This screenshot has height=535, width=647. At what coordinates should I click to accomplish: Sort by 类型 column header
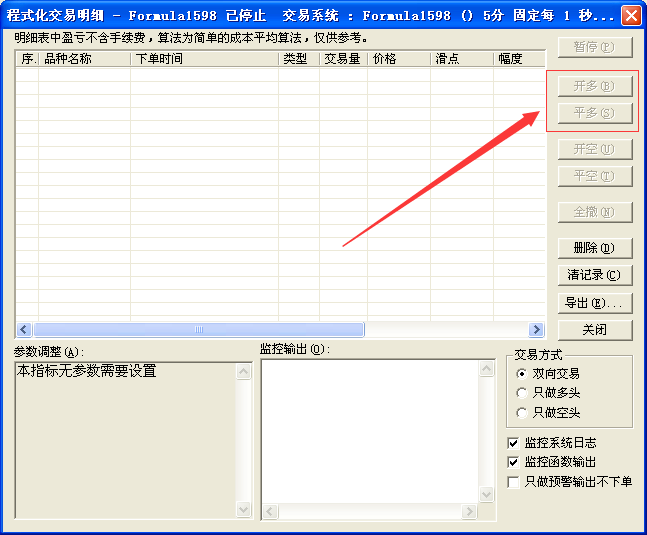(299, 59)
